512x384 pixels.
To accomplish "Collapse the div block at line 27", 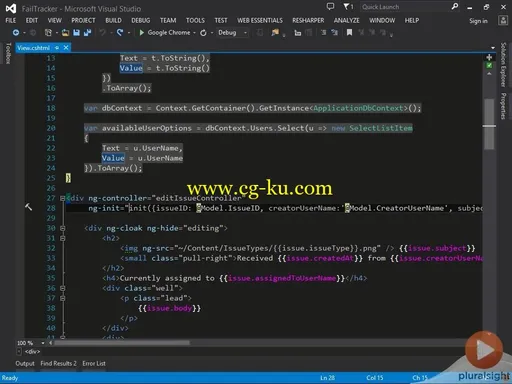I will 62,198.
